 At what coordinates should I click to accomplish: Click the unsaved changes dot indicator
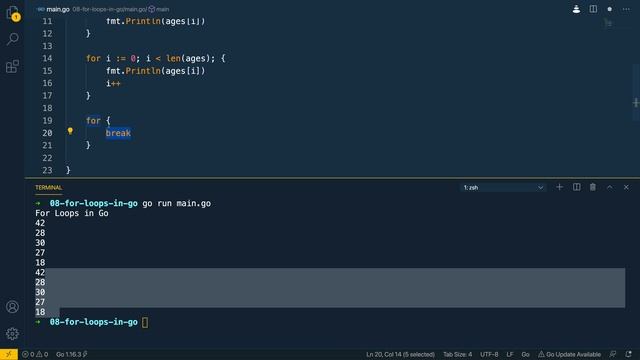(x=609, y=9)
